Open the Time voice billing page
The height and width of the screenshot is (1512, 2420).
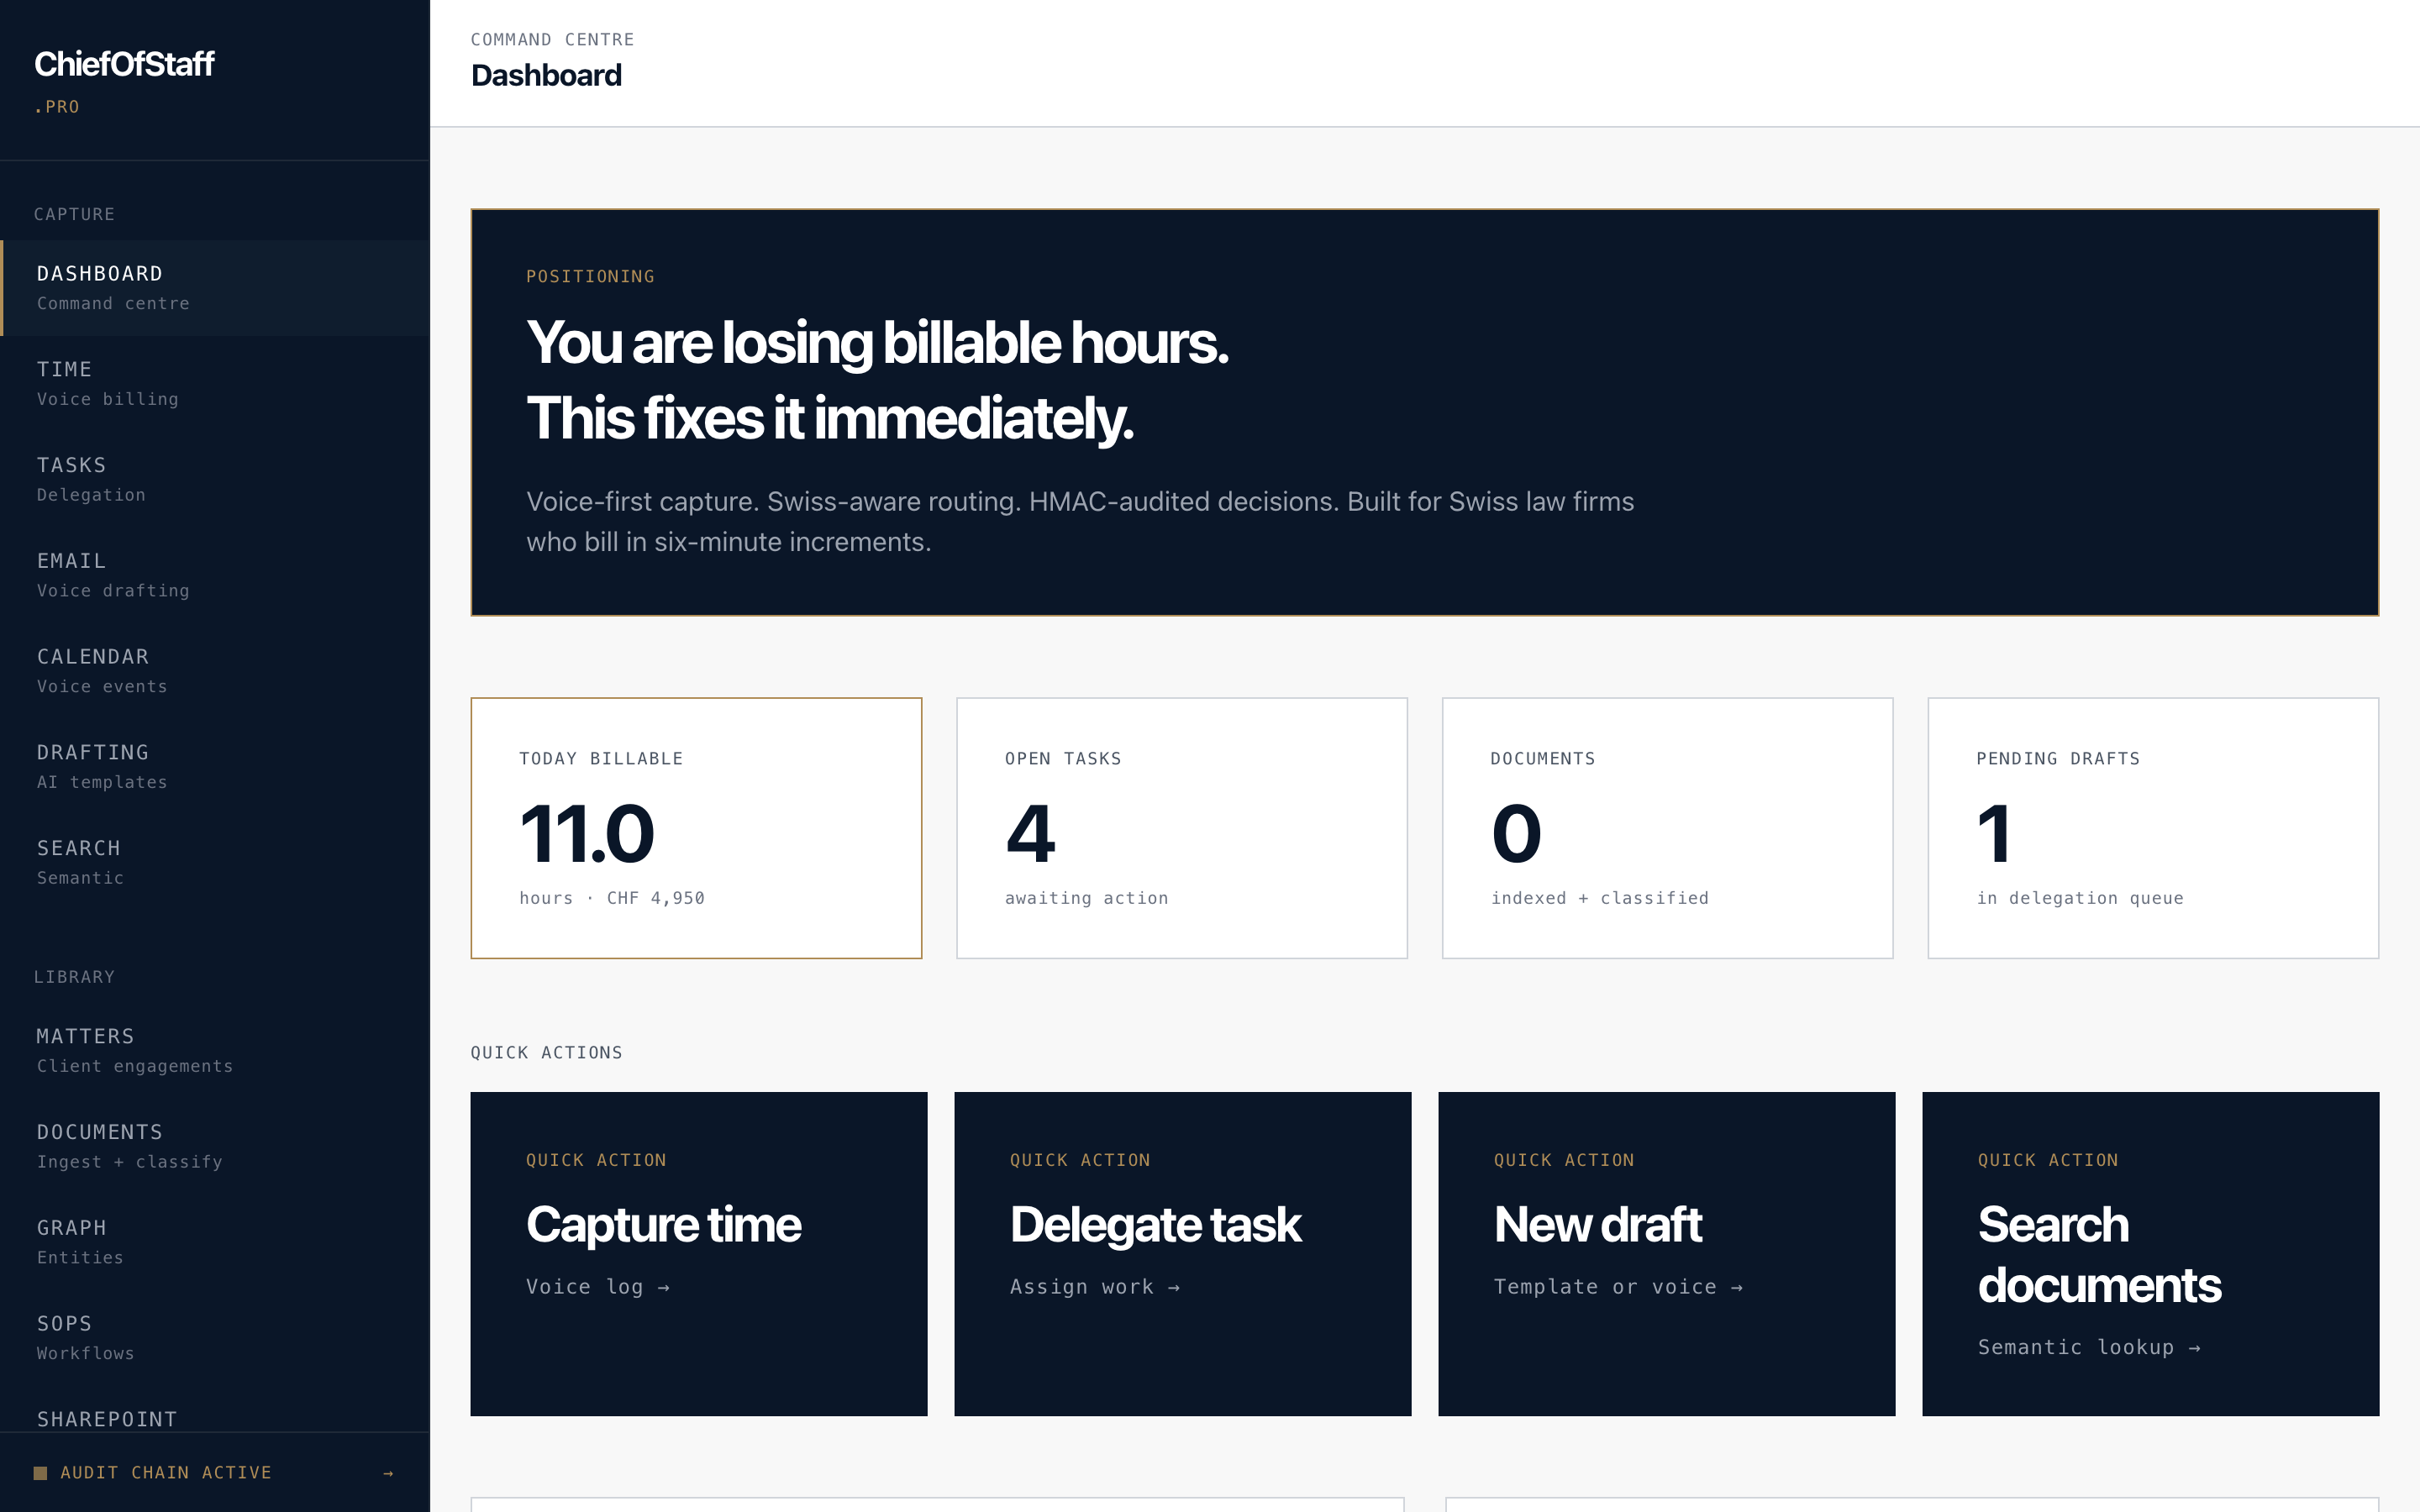click(x=215, y=383)
